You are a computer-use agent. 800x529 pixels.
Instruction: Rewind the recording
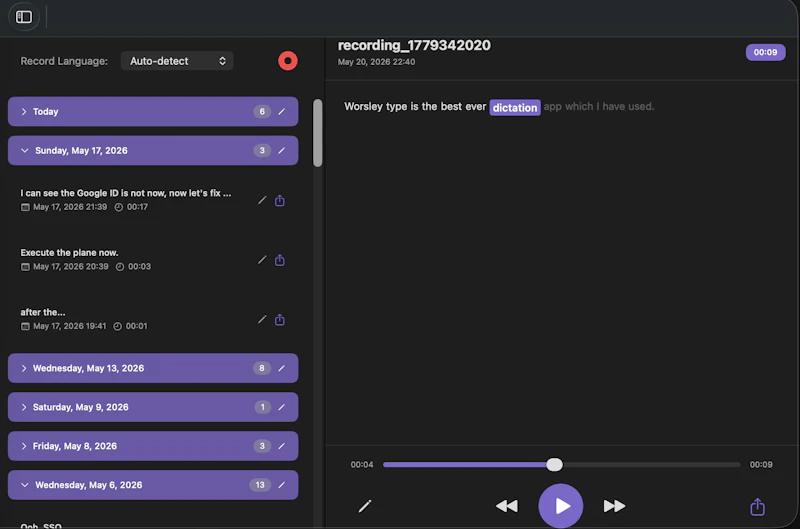(507, 506)
